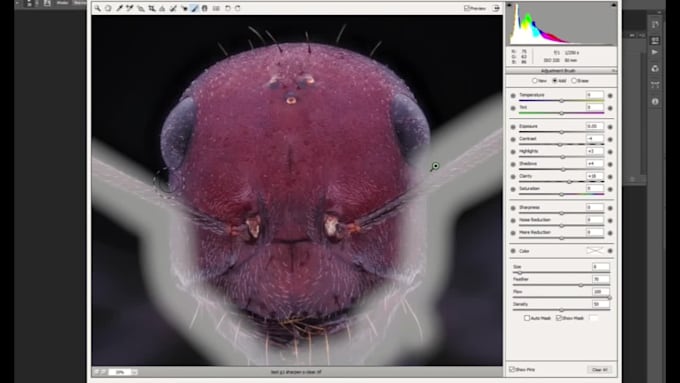680x383 pixels.
Task: Open Actions play icon in Photoshop side dock
Action: (655, 52)
